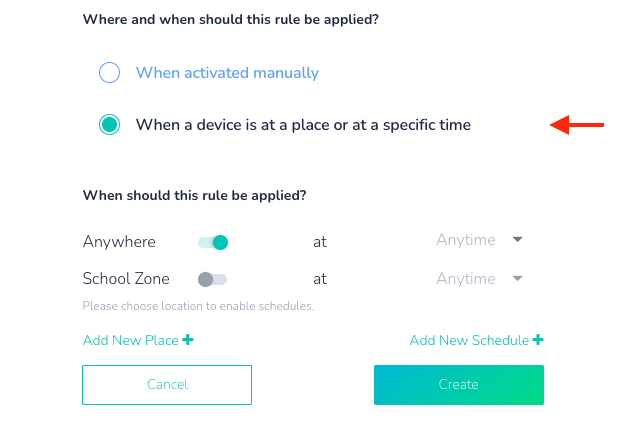638x432 pixels.
Task: Expand the dropdown arrow in the School Zone row
Action: coord(518,279)
